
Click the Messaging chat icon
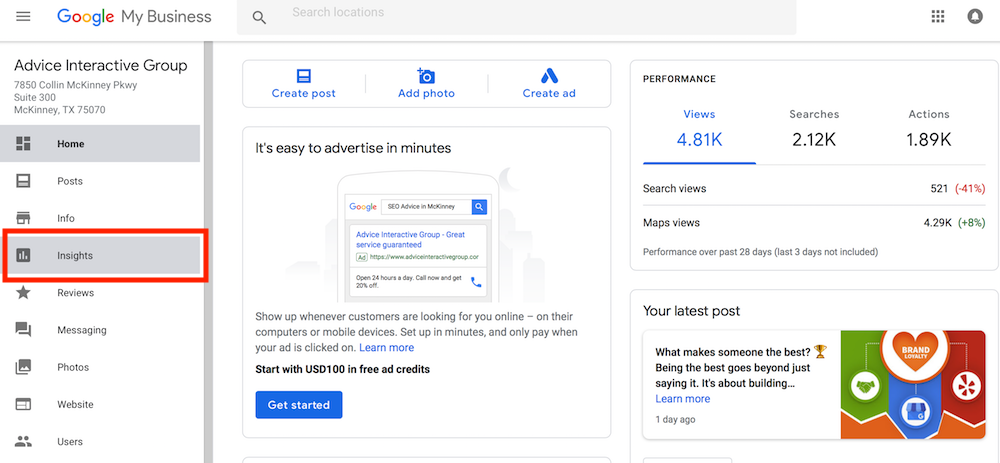tap(23, 330)
